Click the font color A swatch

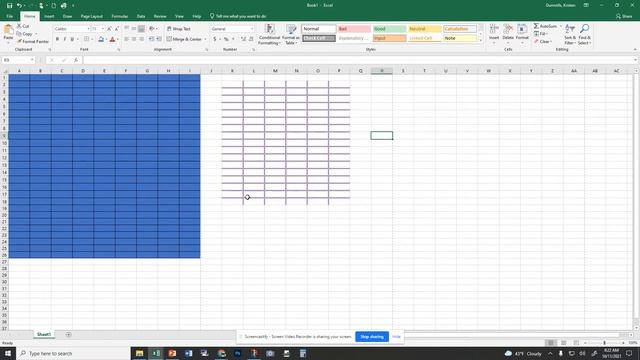[x=113, y=39]
